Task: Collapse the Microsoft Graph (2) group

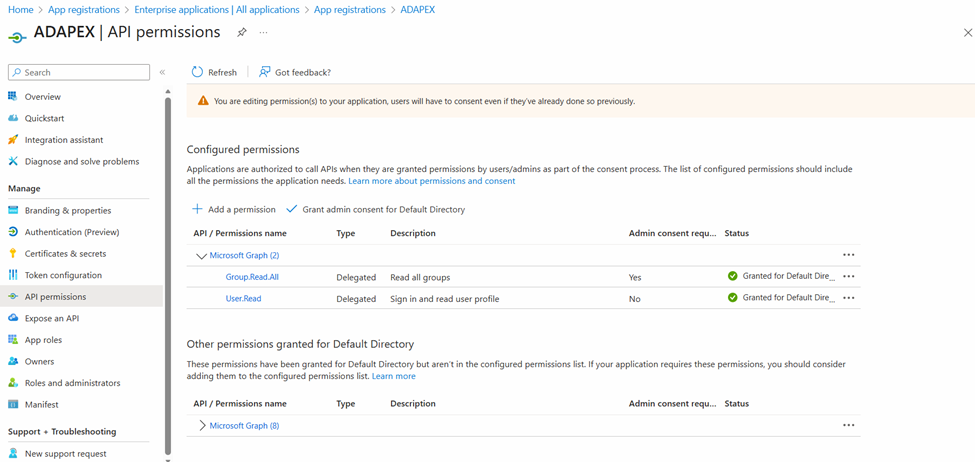Action: [x=201, y=255]
